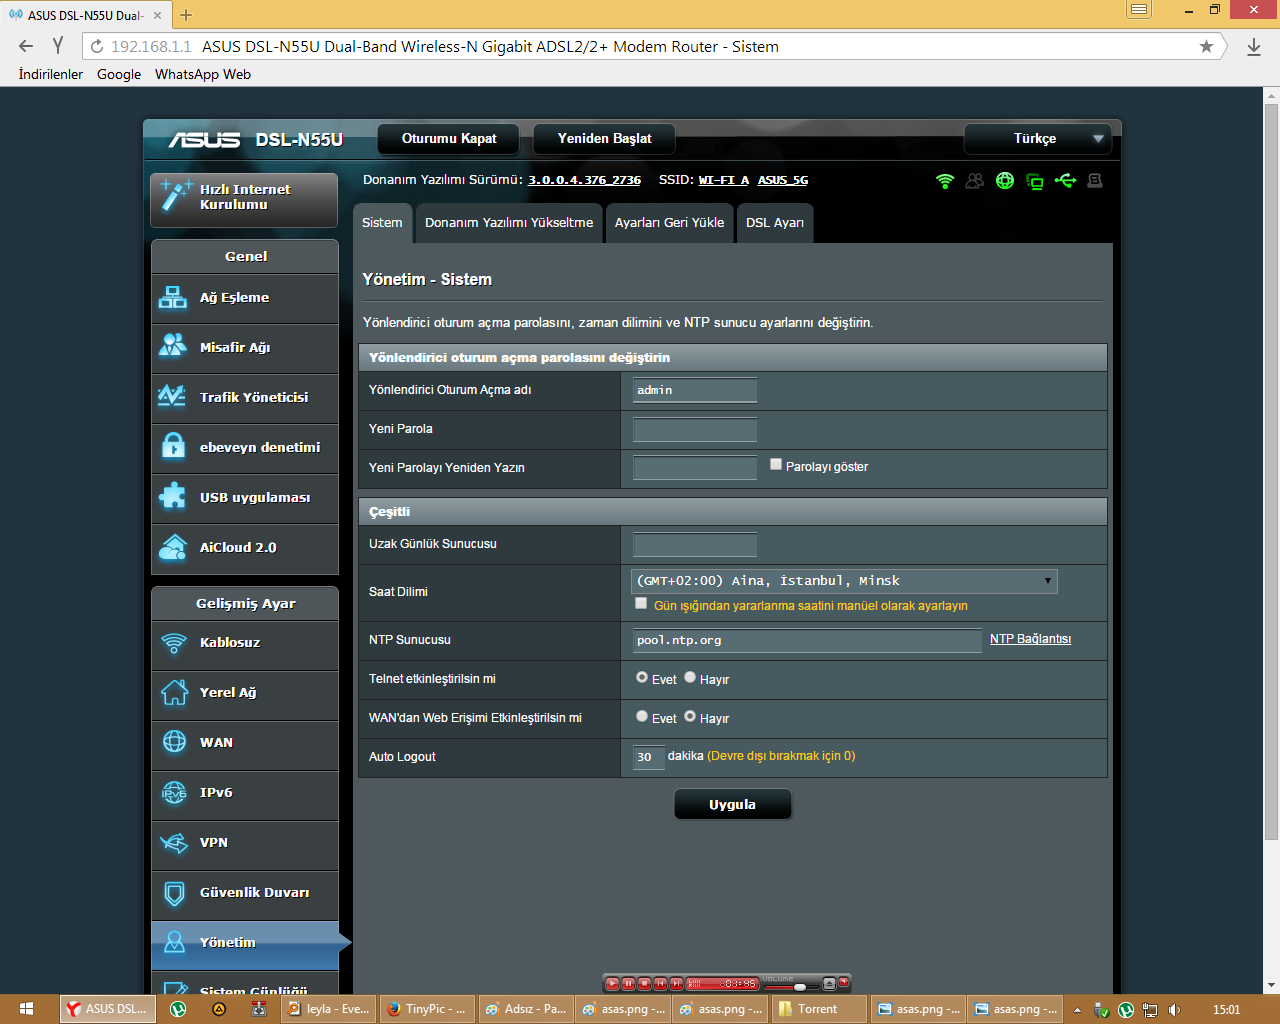Open Misafir Ağı guest network icon

tap(173, 346)
